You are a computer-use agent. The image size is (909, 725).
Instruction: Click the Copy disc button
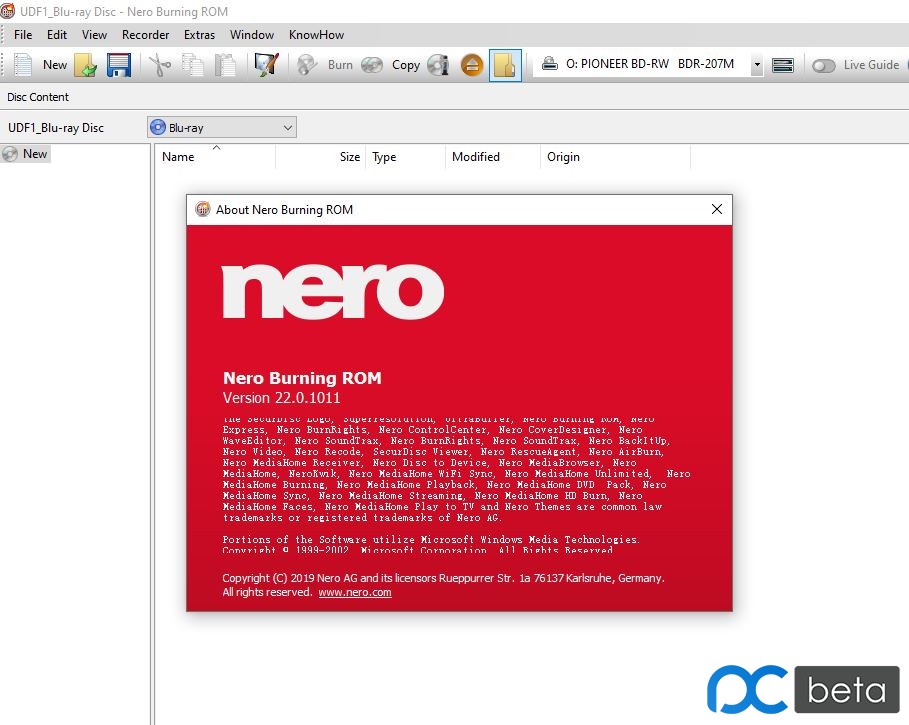pyautogui.click(x=392, y=65)
